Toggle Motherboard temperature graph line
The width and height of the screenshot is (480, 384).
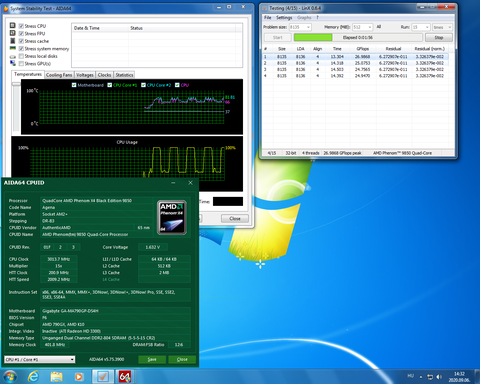74,85
